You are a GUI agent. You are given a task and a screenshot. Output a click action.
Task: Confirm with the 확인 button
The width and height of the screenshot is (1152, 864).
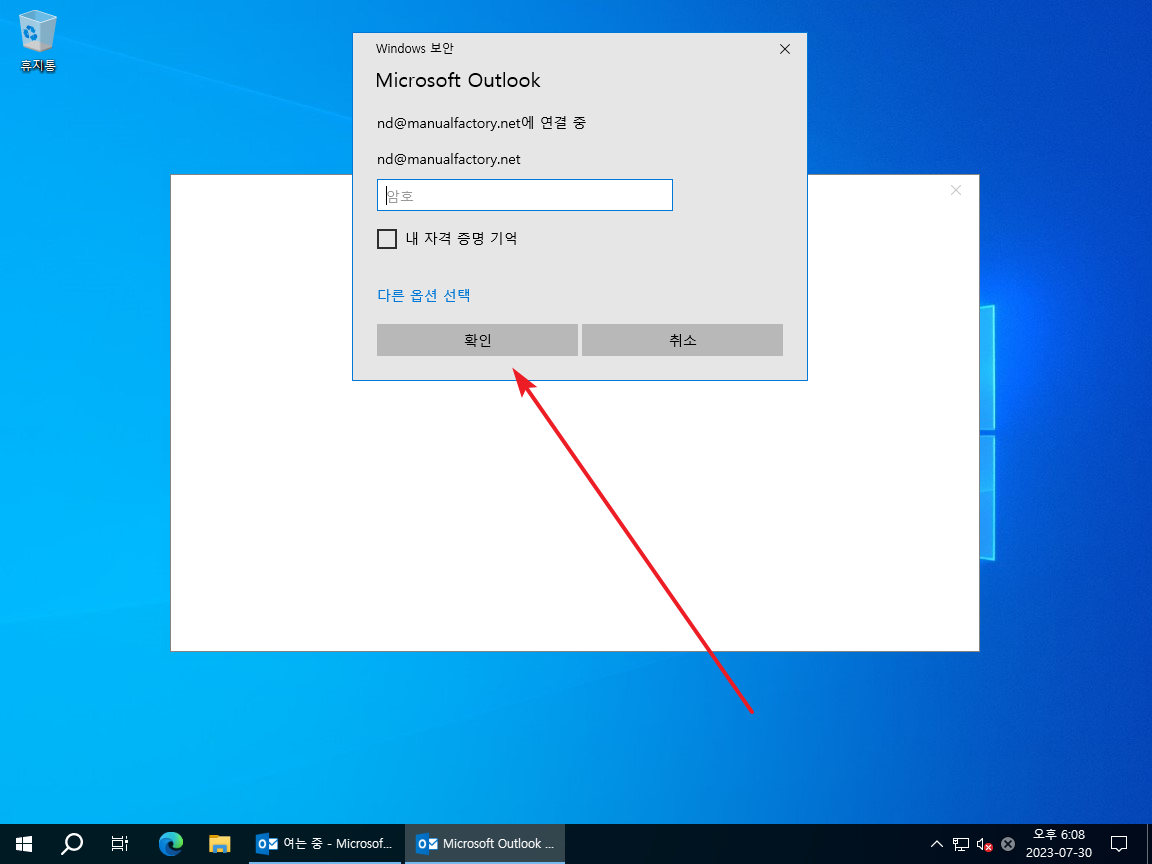pyautogui.click(x=478, y=340)
